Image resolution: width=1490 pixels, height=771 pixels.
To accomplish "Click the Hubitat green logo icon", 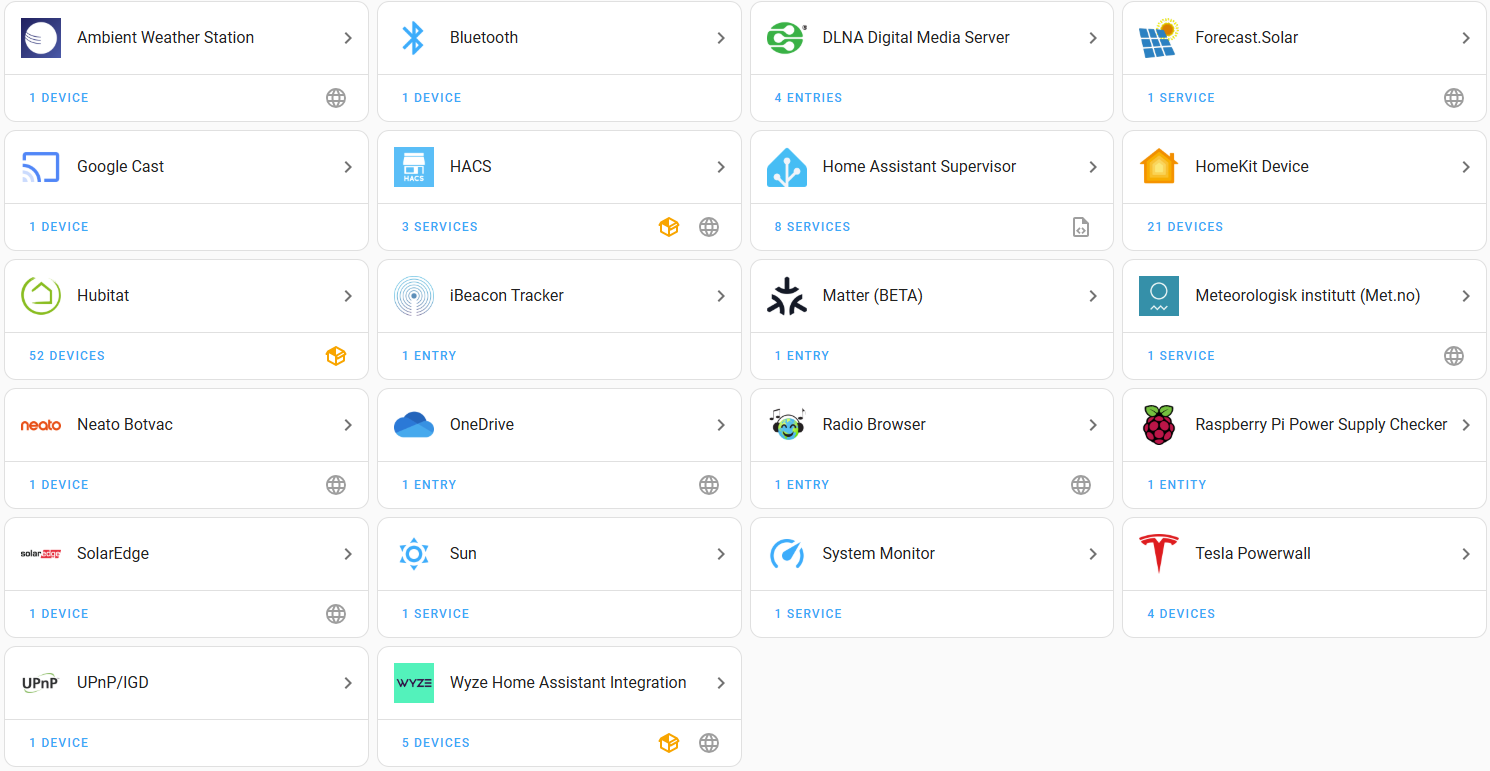I will point(41,296).
